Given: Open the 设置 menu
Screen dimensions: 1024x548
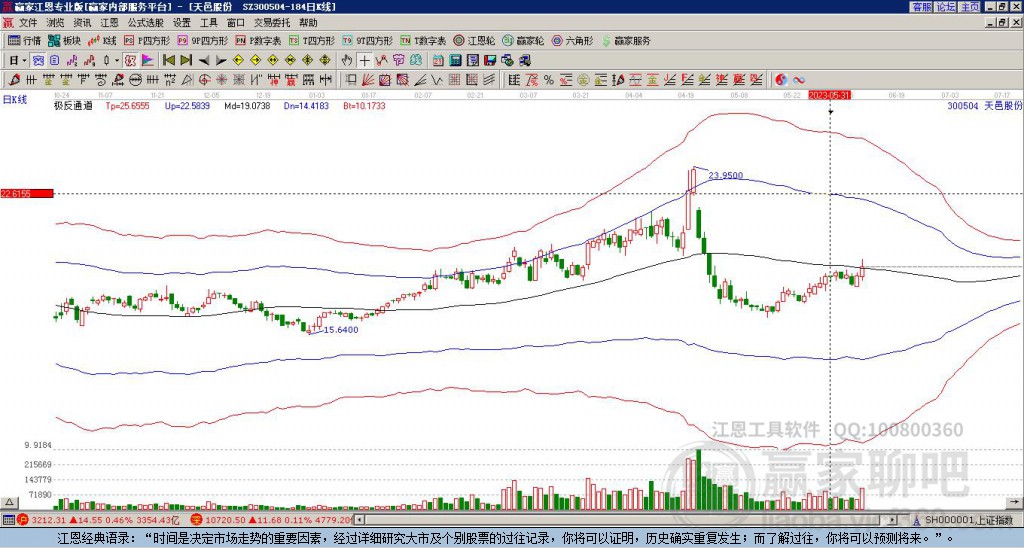Looking at the screenshot, I should pos(182,23).
